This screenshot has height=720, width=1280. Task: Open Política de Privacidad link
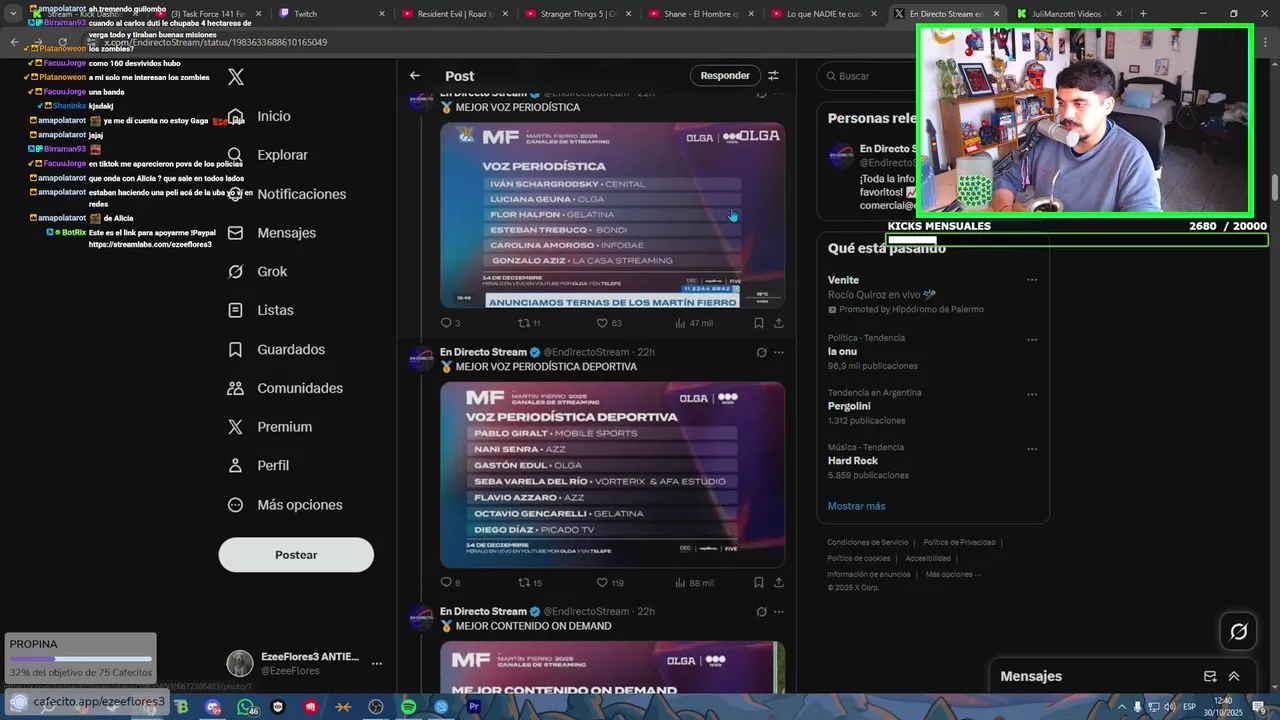pos(959,542)
